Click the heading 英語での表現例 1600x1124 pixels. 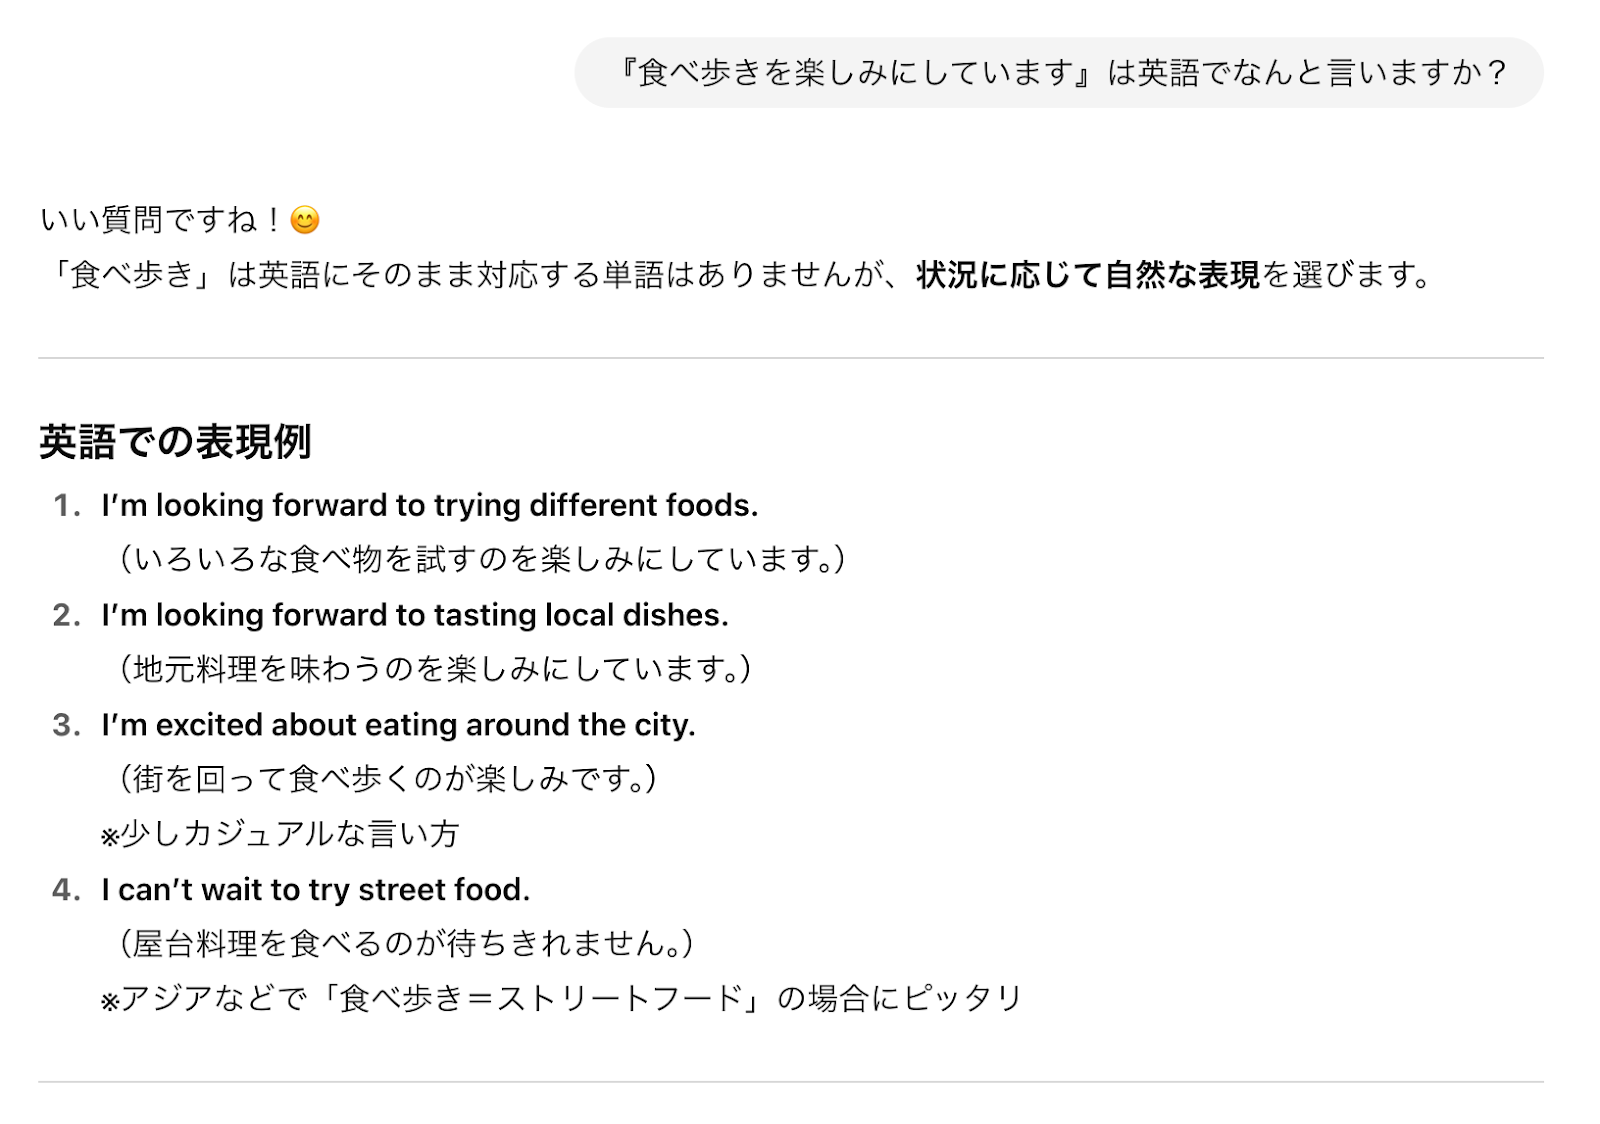pos(176,441)
